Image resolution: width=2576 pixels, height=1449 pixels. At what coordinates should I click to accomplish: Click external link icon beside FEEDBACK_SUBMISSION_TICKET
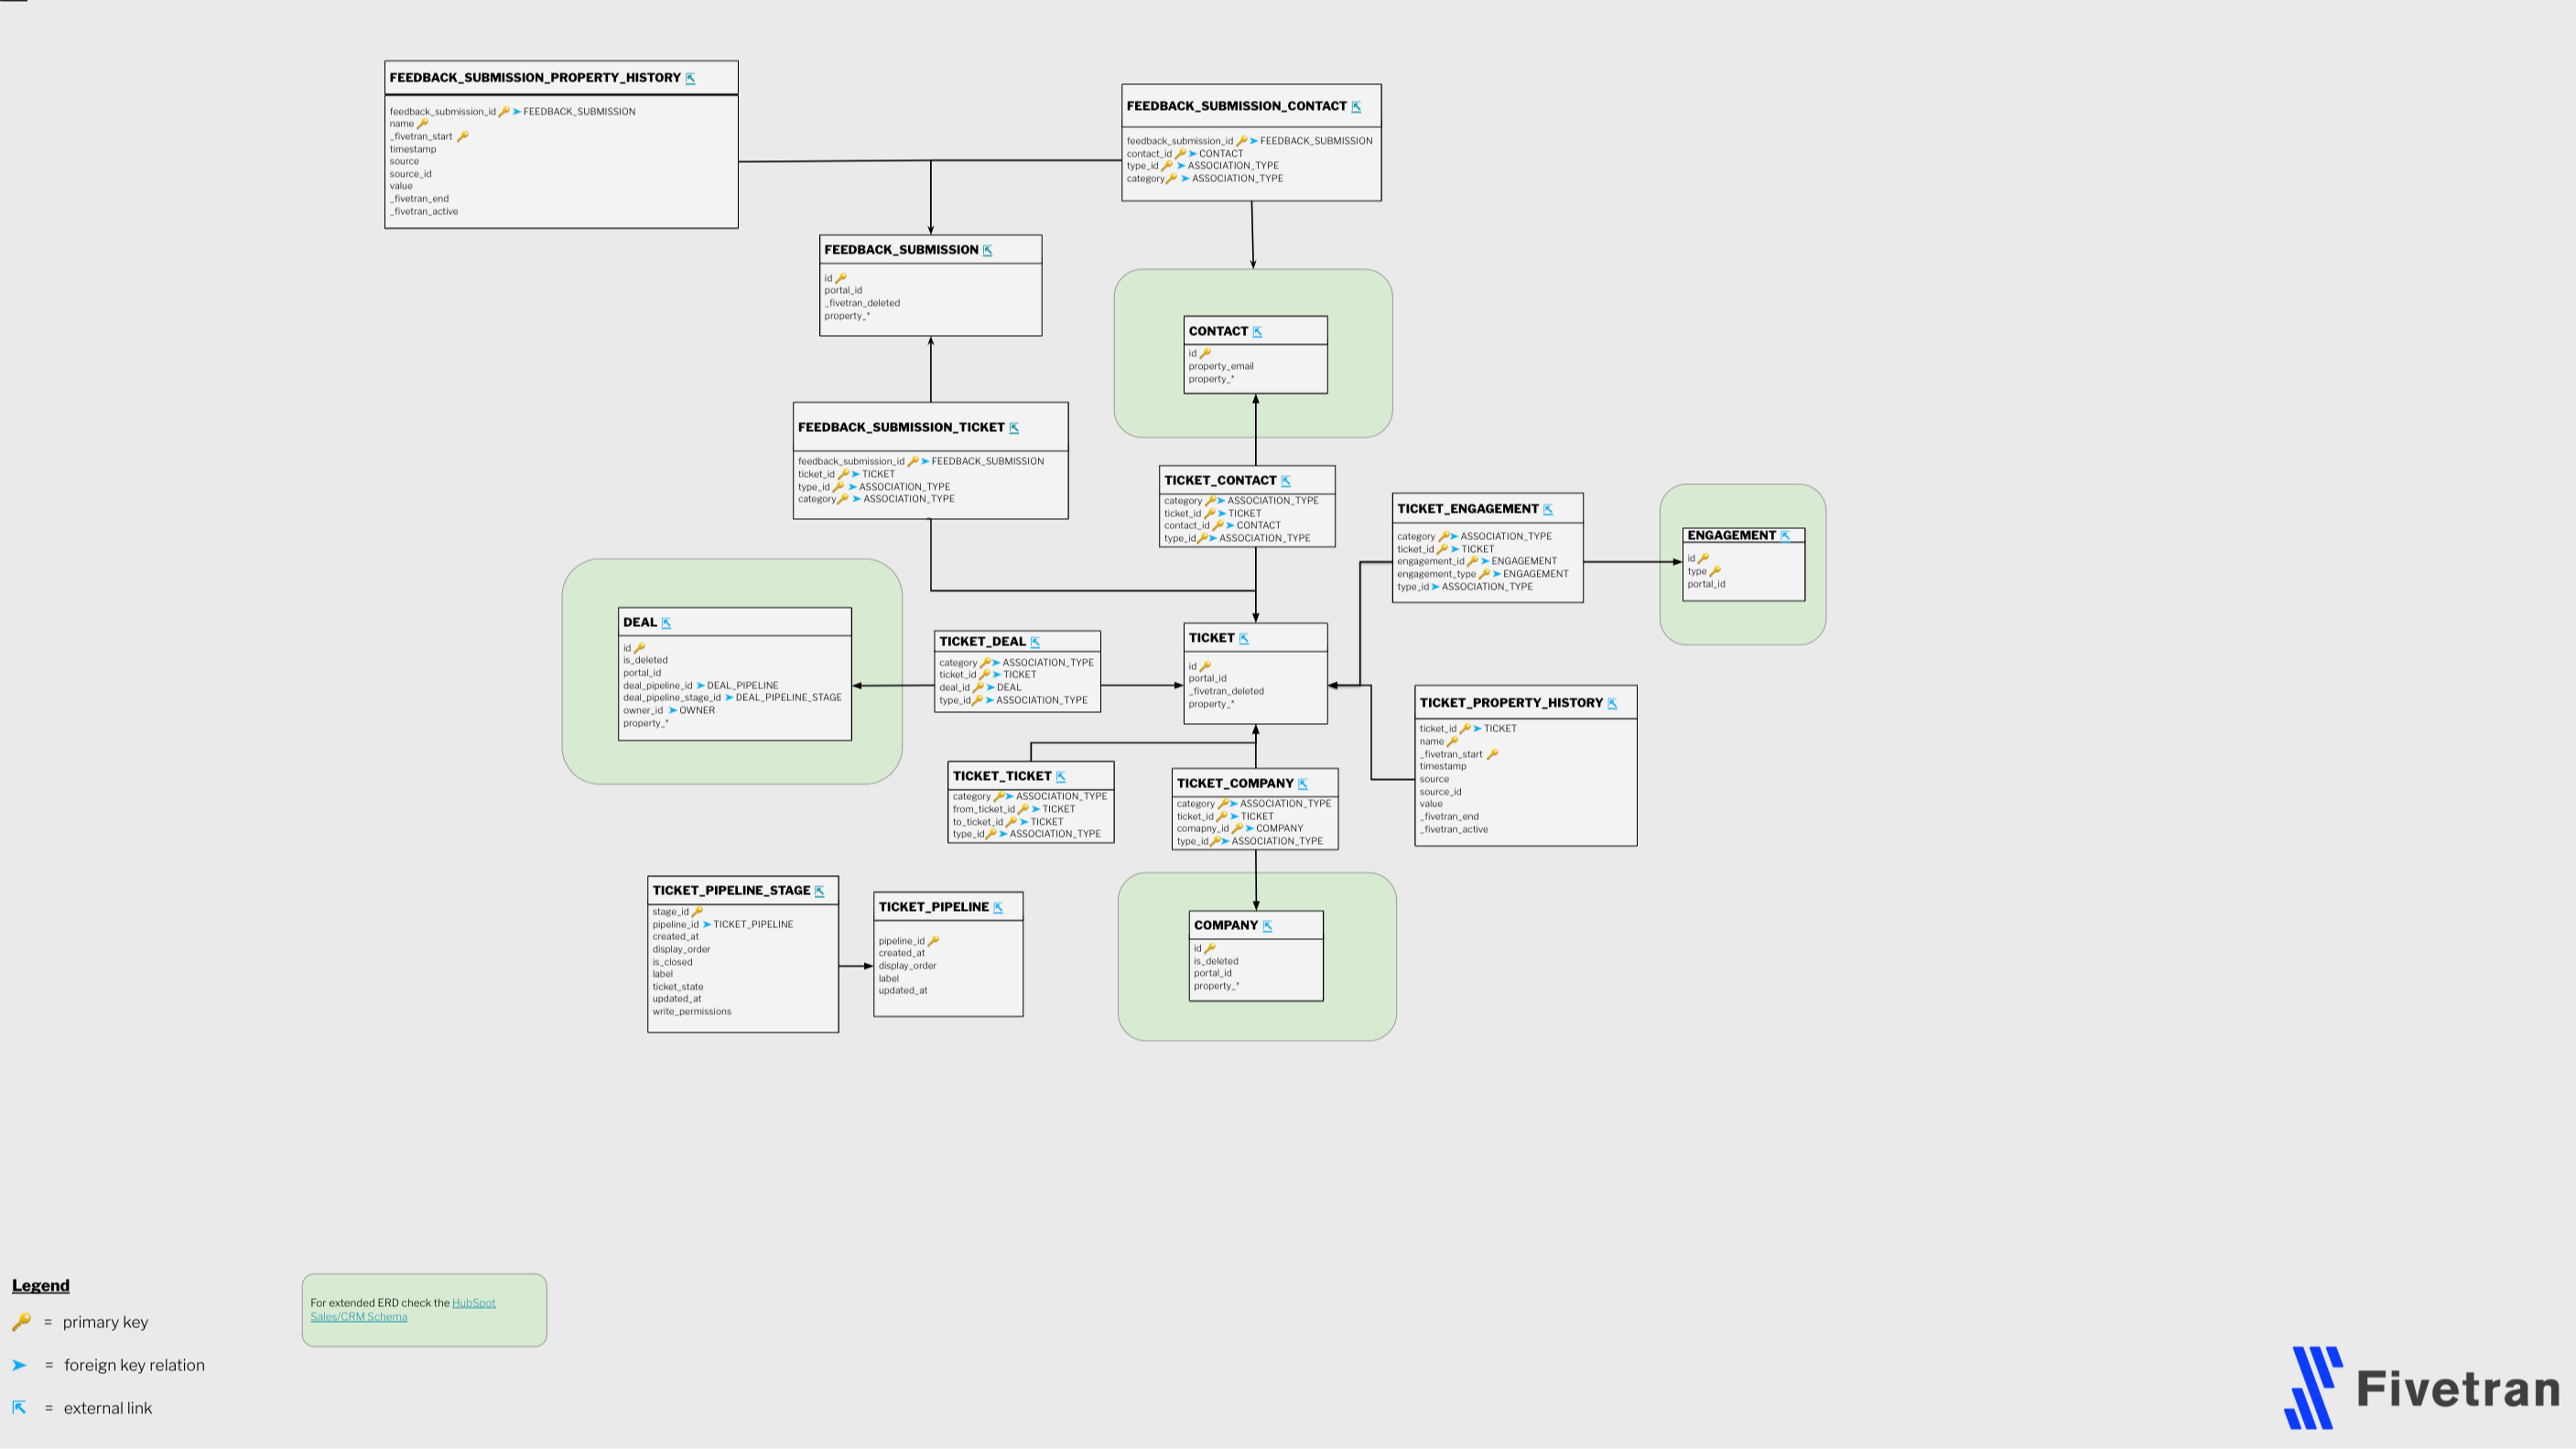[x=1013, y=428]
